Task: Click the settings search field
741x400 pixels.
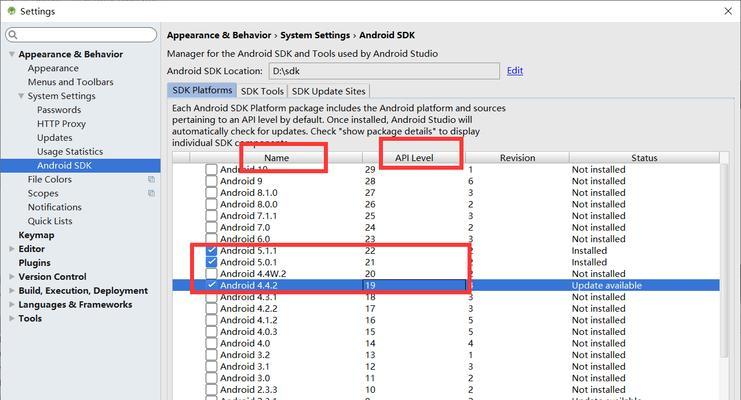Action: tap(81, 35)
